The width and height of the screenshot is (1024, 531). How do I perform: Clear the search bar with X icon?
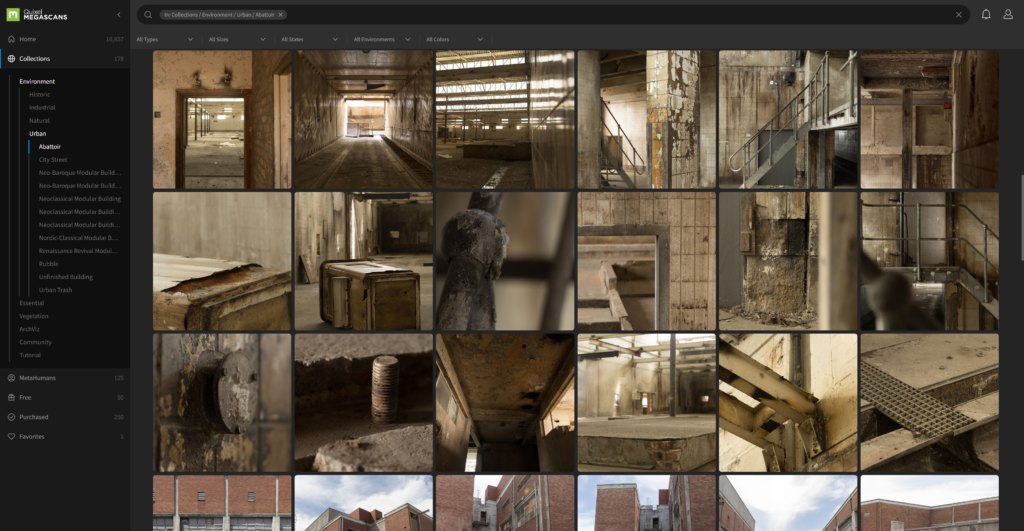tap(958, 15)
